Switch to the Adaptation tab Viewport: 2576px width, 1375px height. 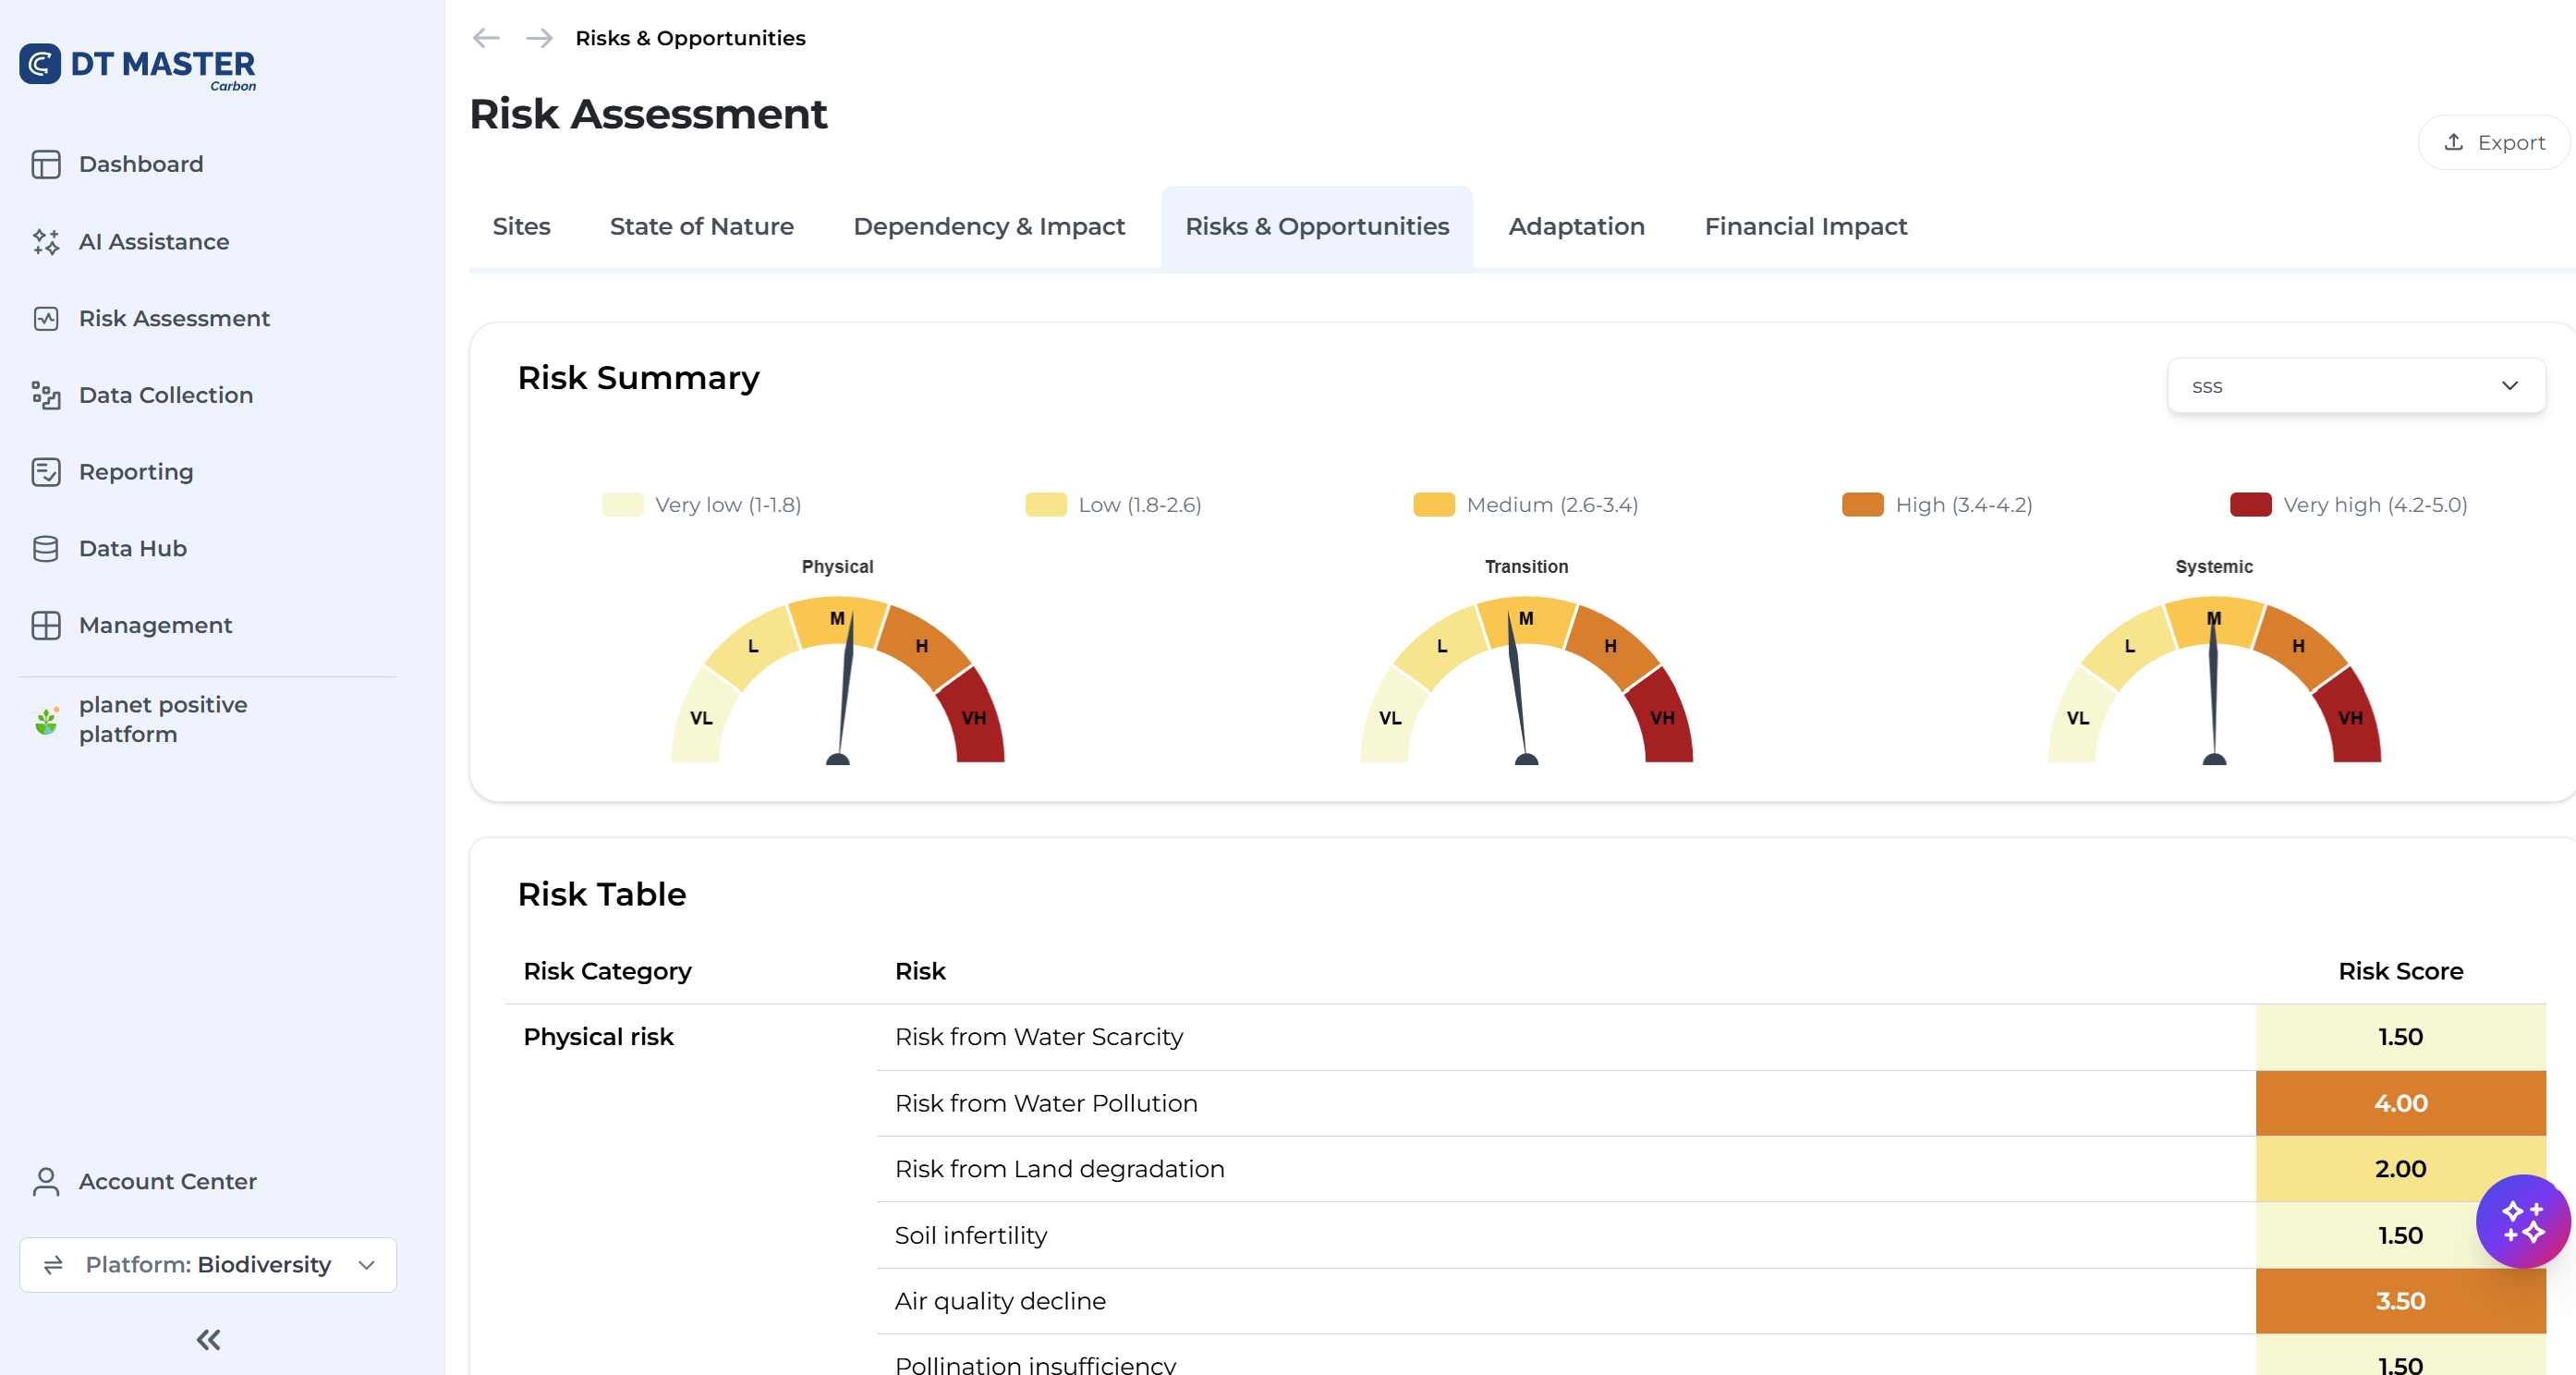pos(1576,227)
